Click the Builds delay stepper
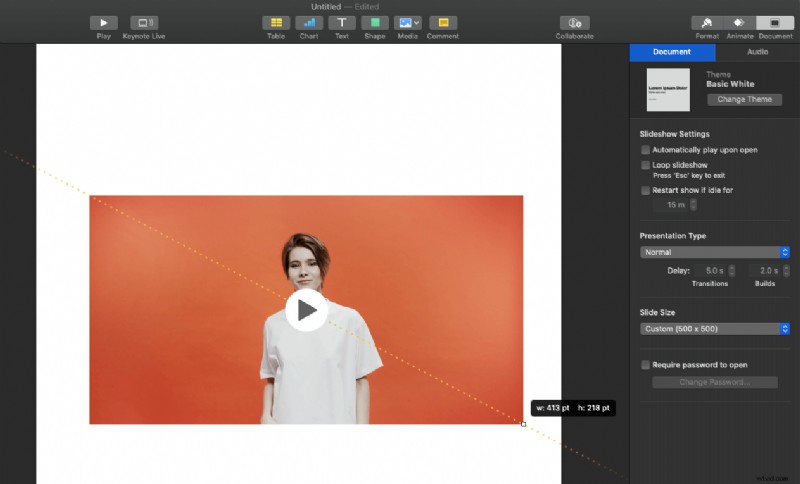 tap(786, 271)
